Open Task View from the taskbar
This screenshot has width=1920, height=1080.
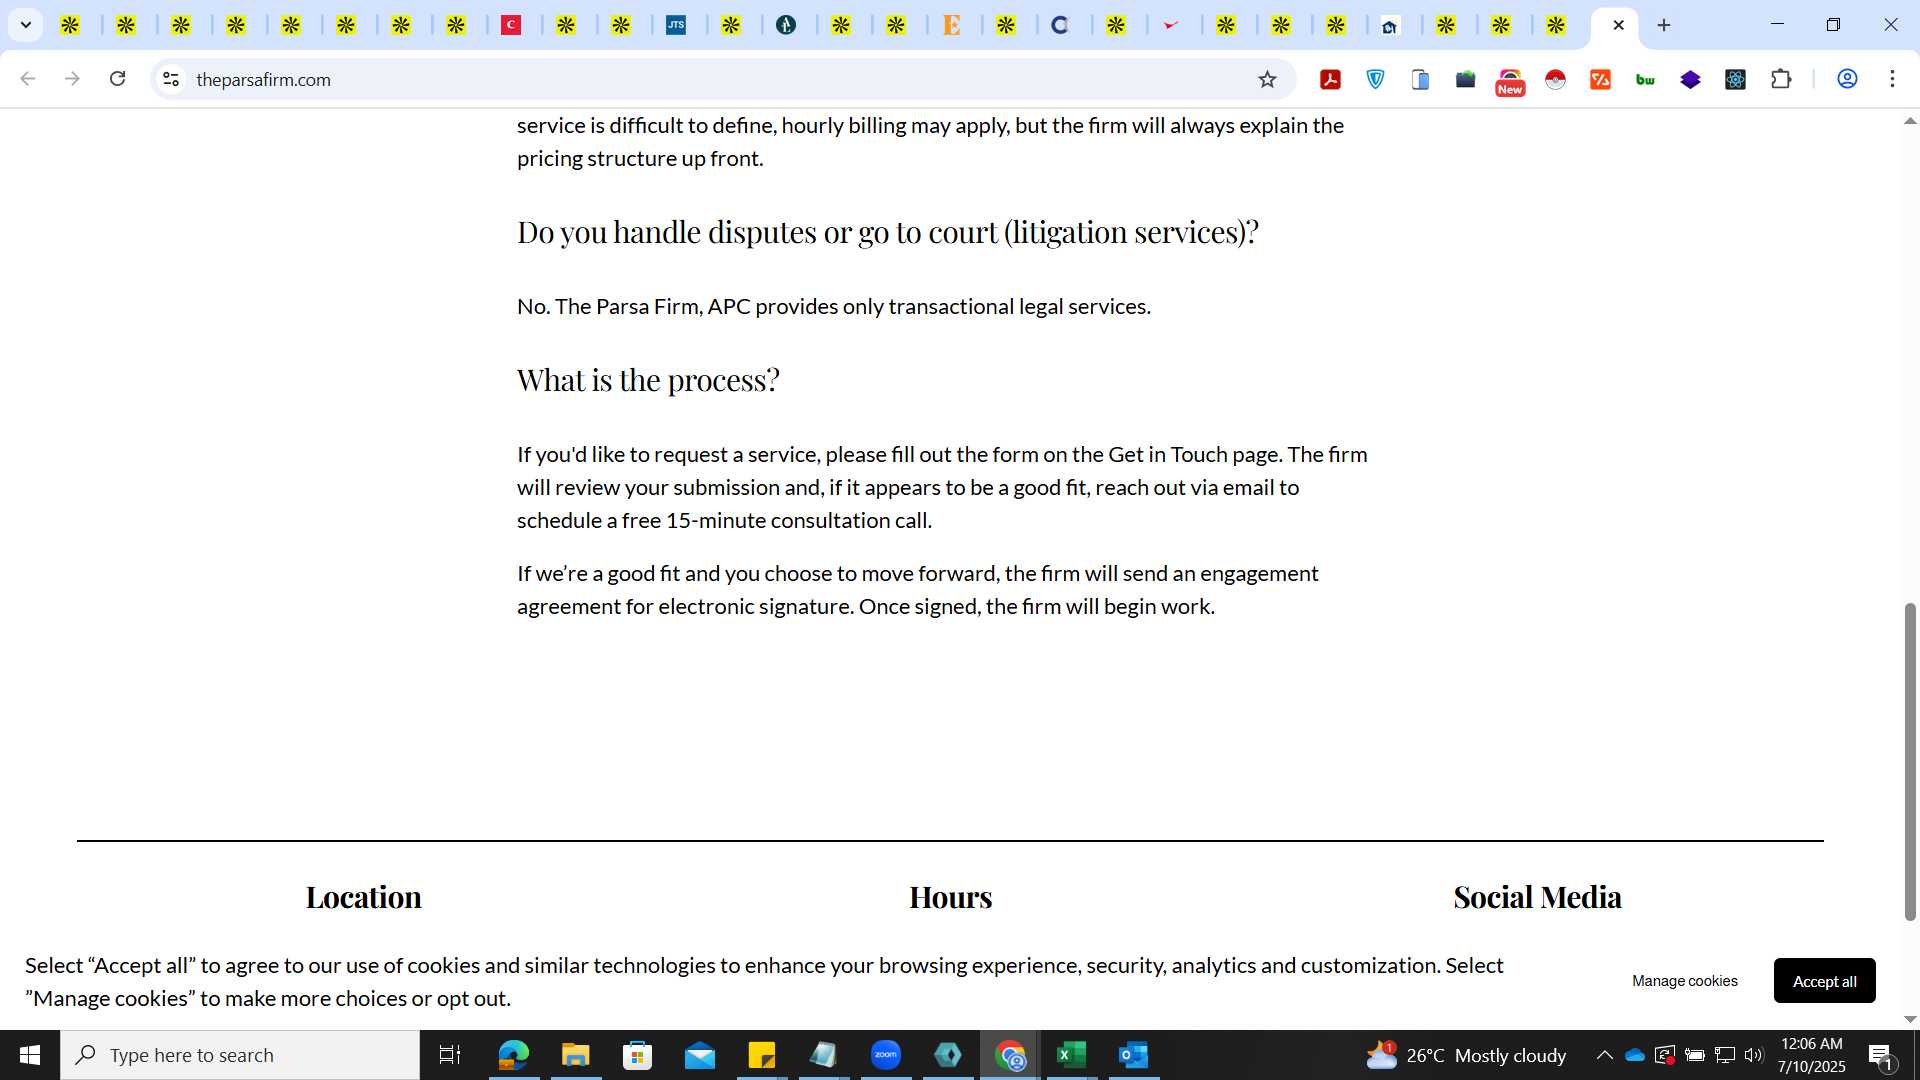click(450, 1055)
